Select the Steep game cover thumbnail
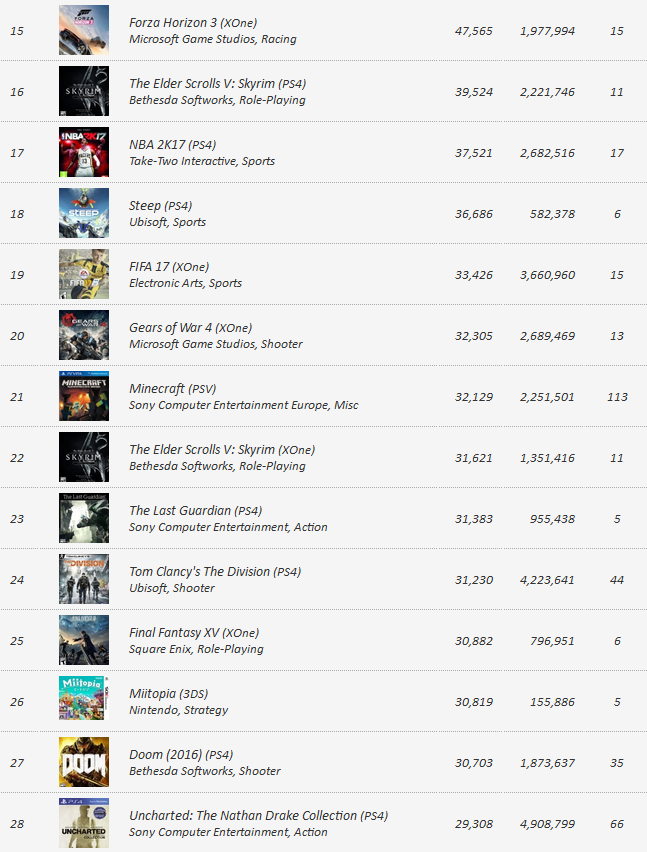The width and height of the screenshot is (647, 852). pyautogui.click(x=84, y=214)
